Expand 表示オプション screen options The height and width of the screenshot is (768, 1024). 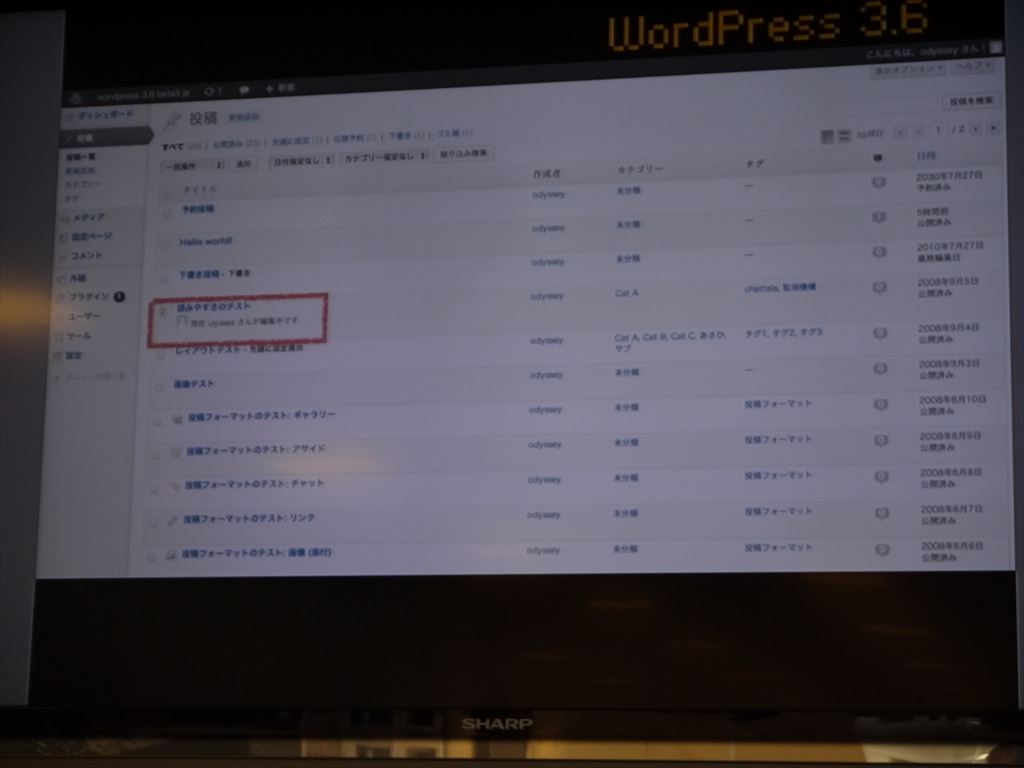point(907,69)
